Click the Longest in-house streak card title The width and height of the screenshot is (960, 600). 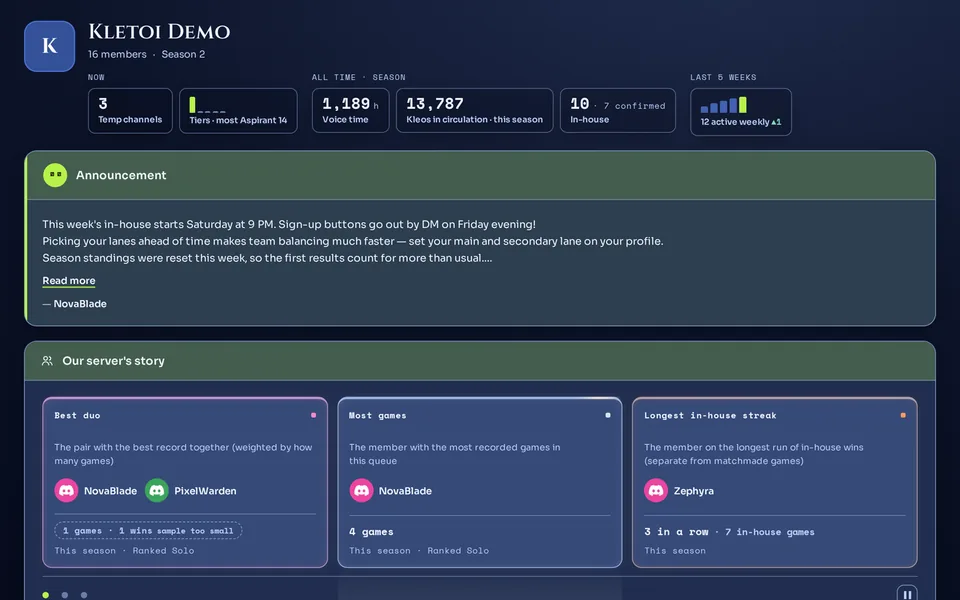click(710, 416)
